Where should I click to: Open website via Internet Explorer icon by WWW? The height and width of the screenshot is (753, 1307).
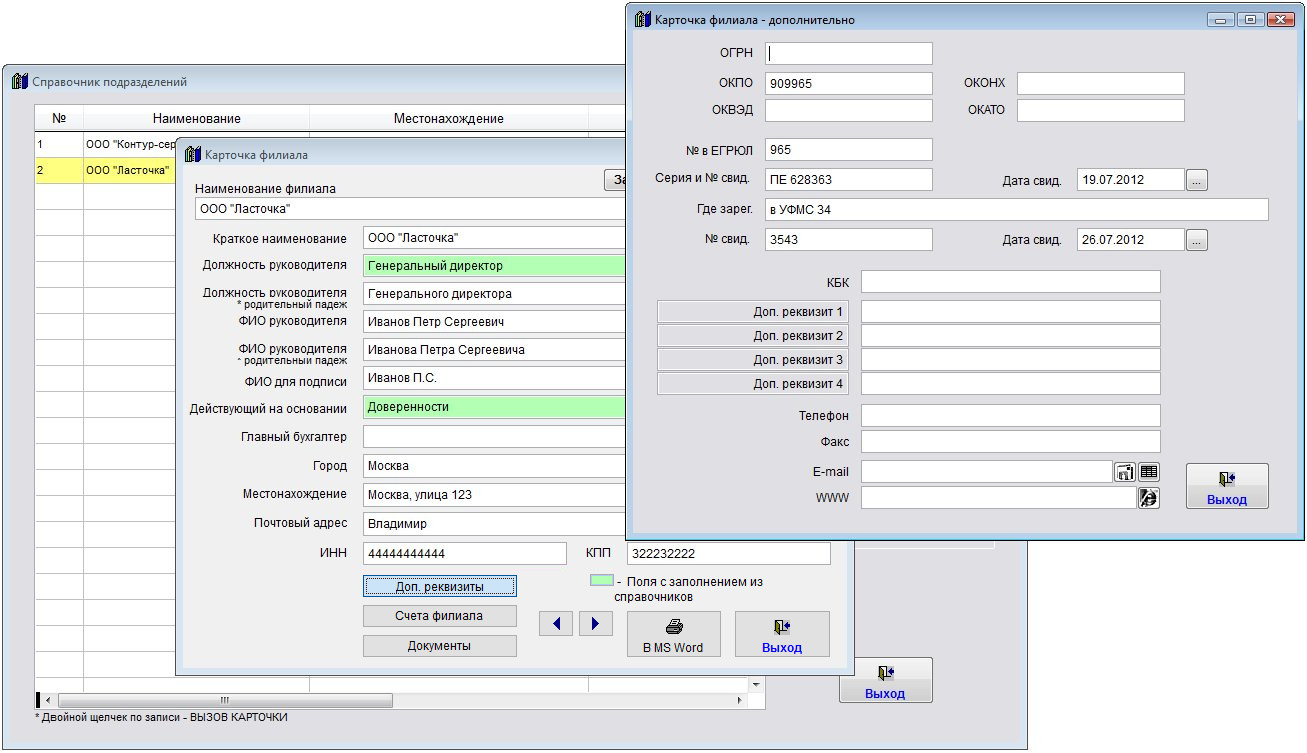point(1149,498)
